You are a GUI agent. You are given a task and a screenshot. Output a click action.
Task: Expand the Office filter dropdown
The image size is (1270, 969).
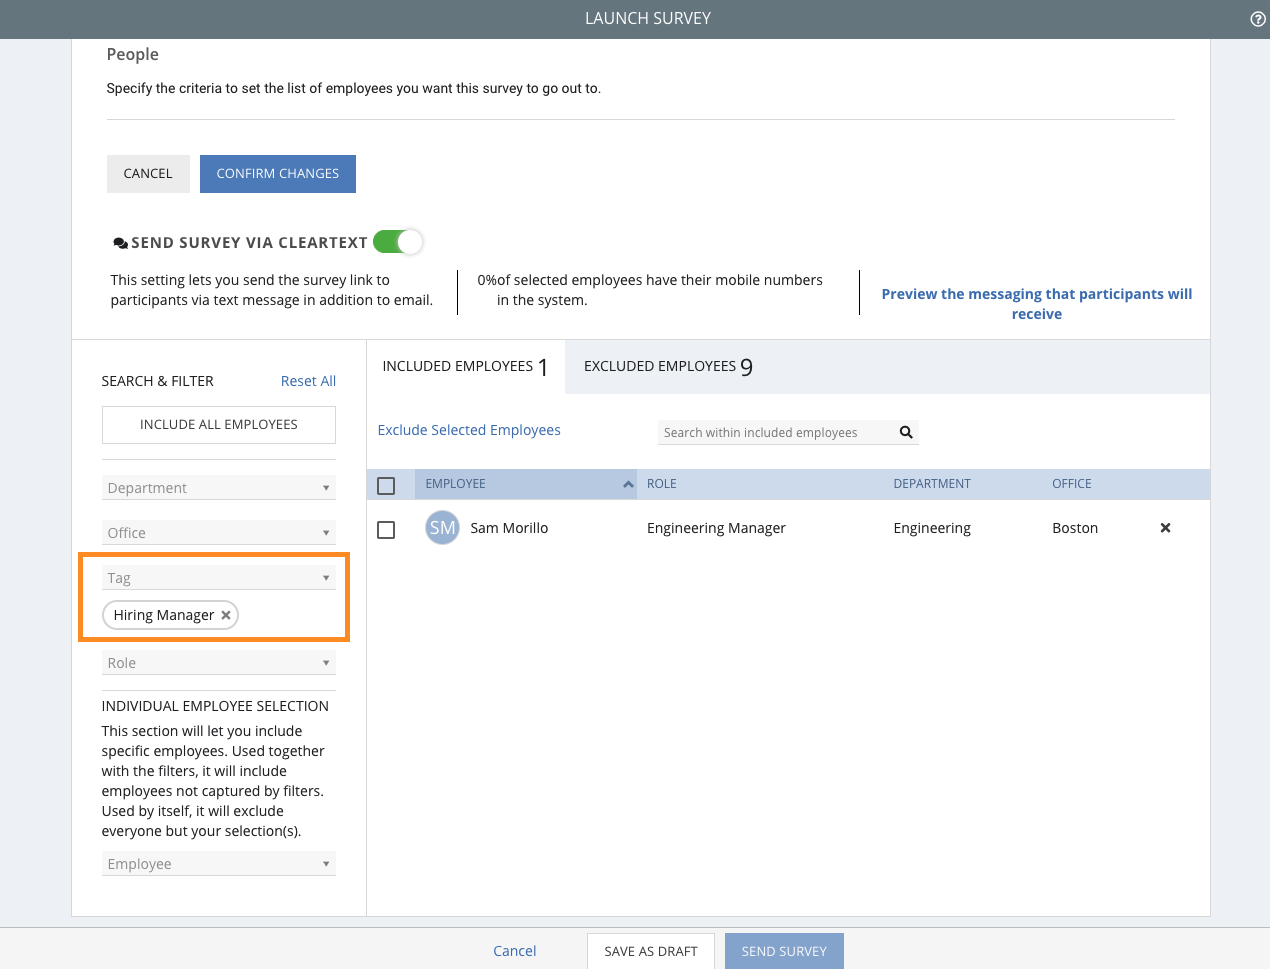point(218,533)
